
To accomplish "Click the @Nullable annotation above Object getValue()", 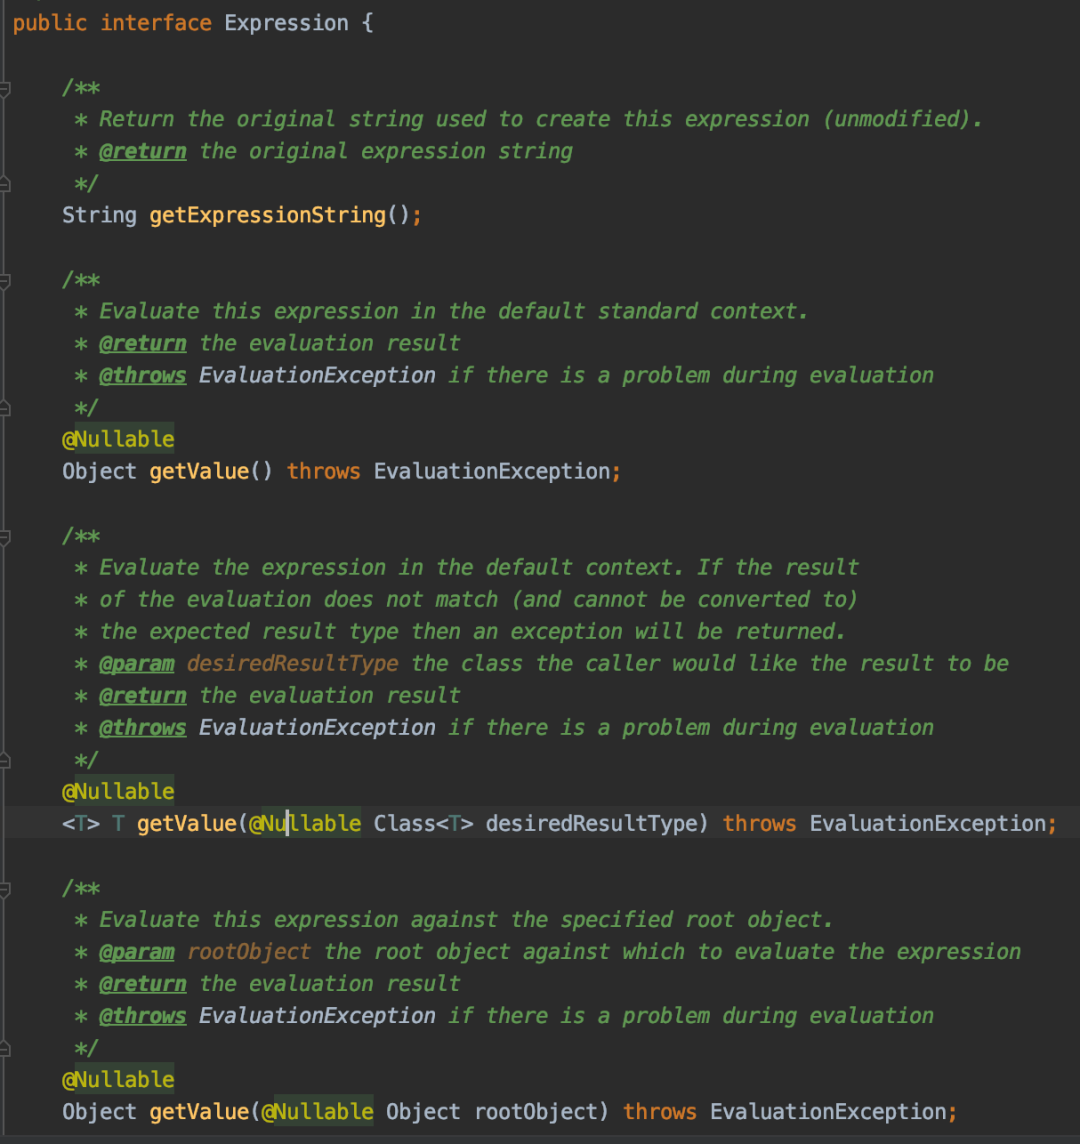I will pos(118,439).
